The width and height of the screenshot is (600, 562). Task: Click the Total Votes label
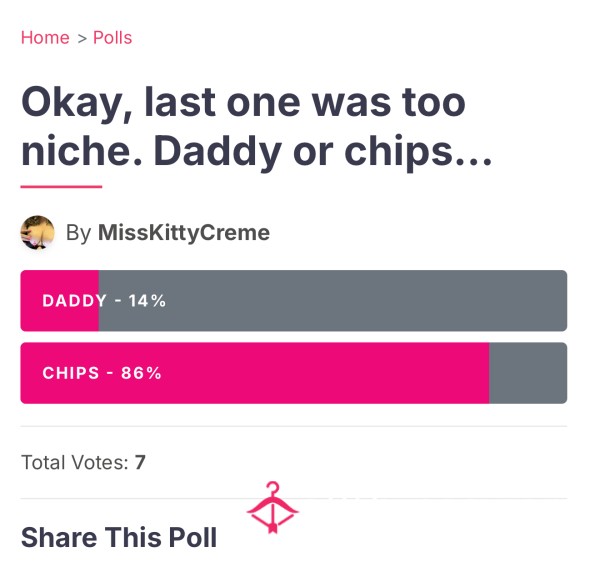click(75, 462)
